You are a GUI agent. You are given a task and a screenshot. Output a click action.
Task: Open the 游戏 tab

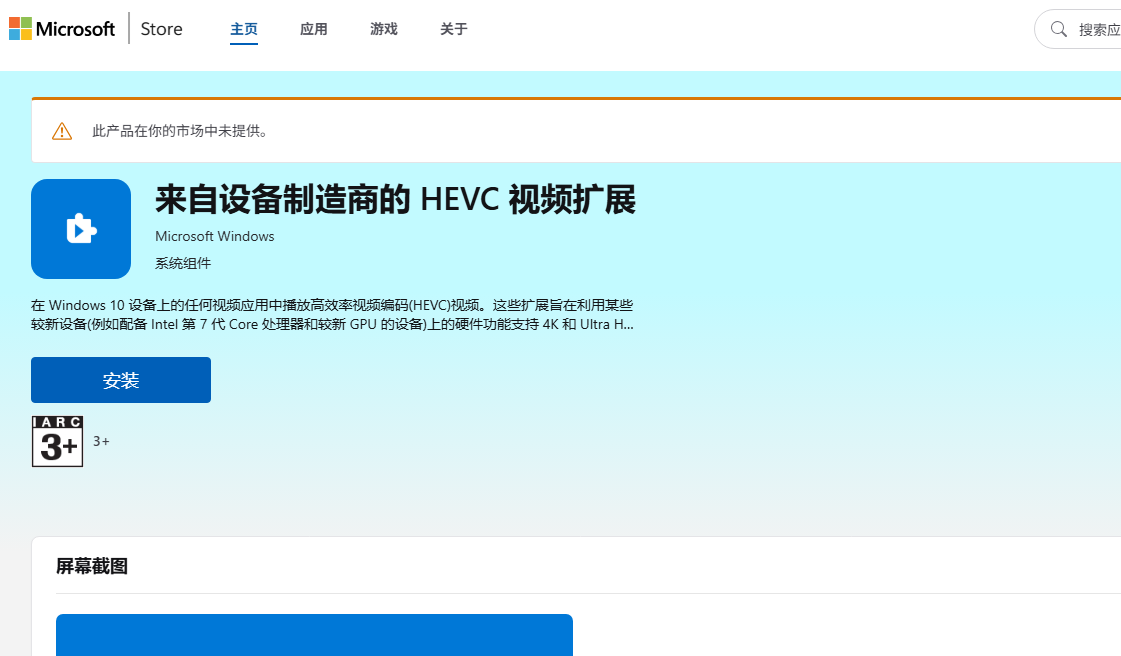tap(384, 29)
